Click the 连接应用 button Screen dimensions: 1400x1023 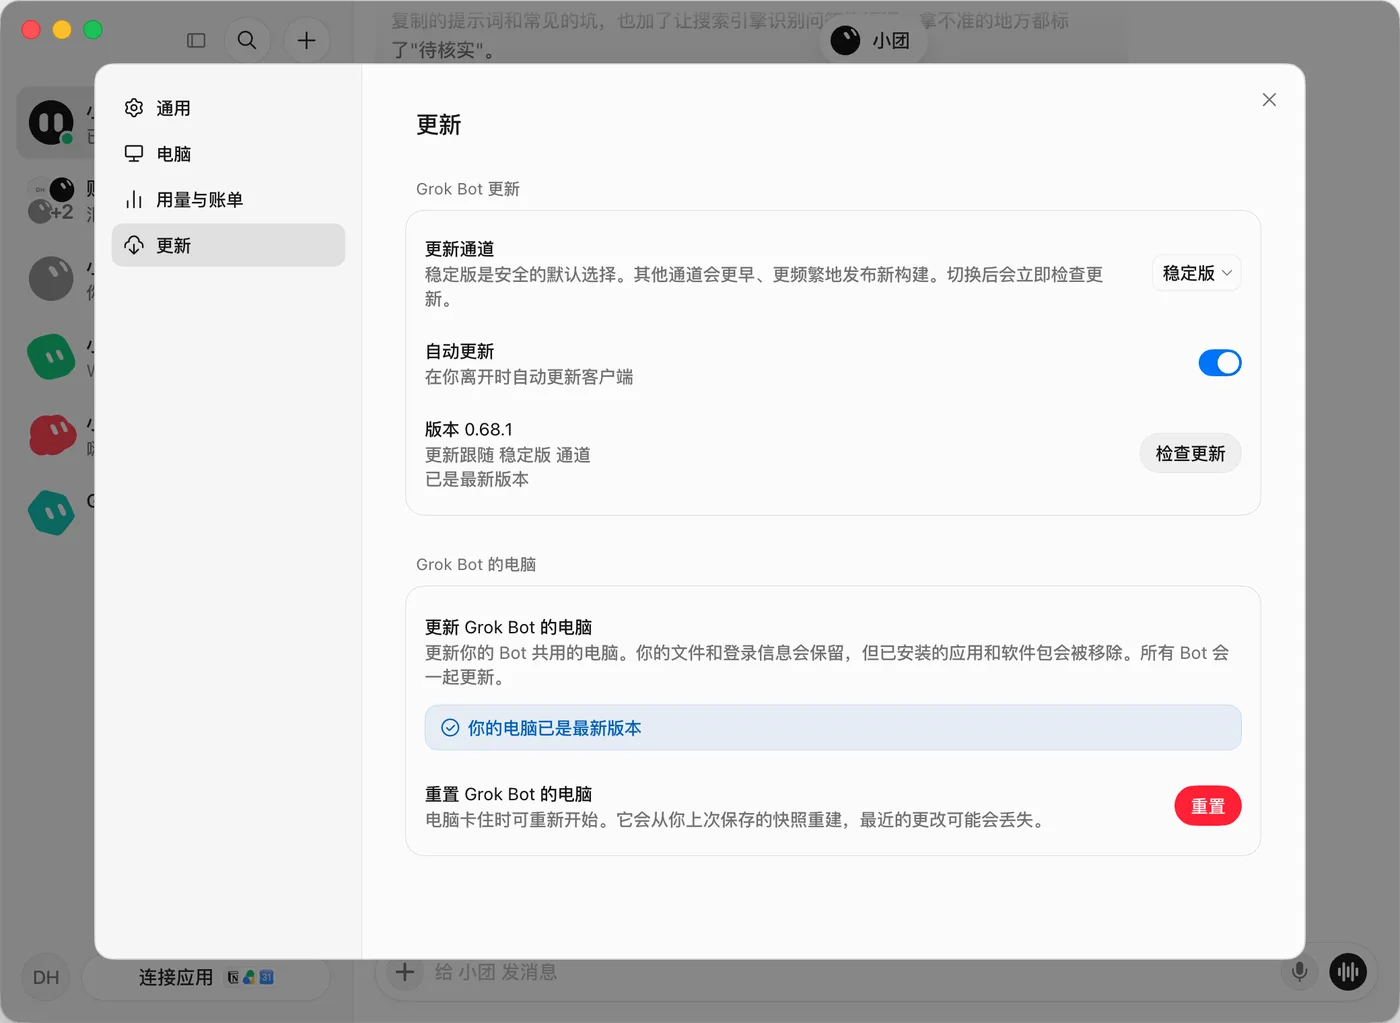[206, 978]
